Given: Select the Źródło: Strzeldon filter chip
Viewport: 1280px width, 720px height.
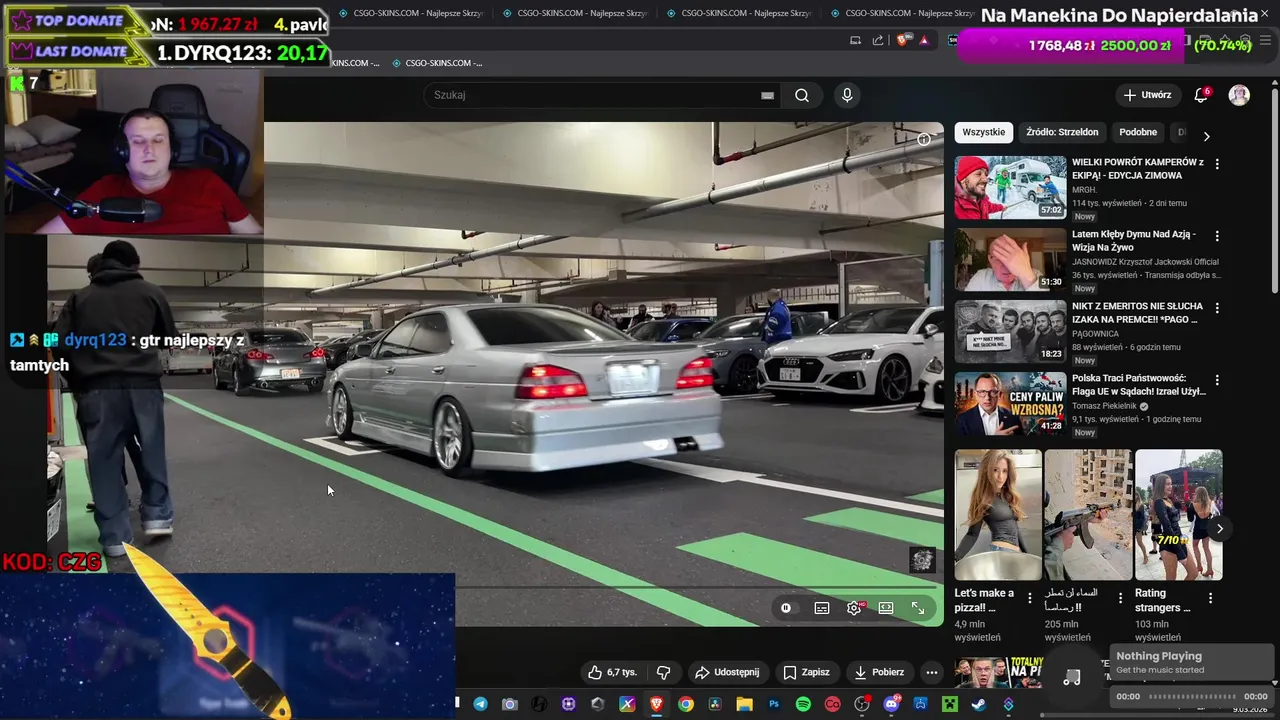Looking at the screenshot, I should click(x=1062, y=132).
